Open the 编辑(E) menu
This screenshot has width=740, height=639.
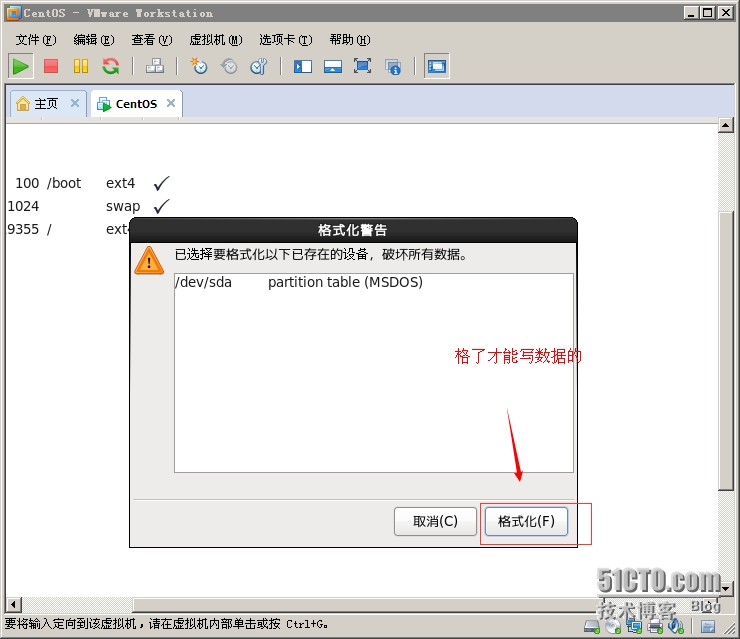[x=94, y=40]
